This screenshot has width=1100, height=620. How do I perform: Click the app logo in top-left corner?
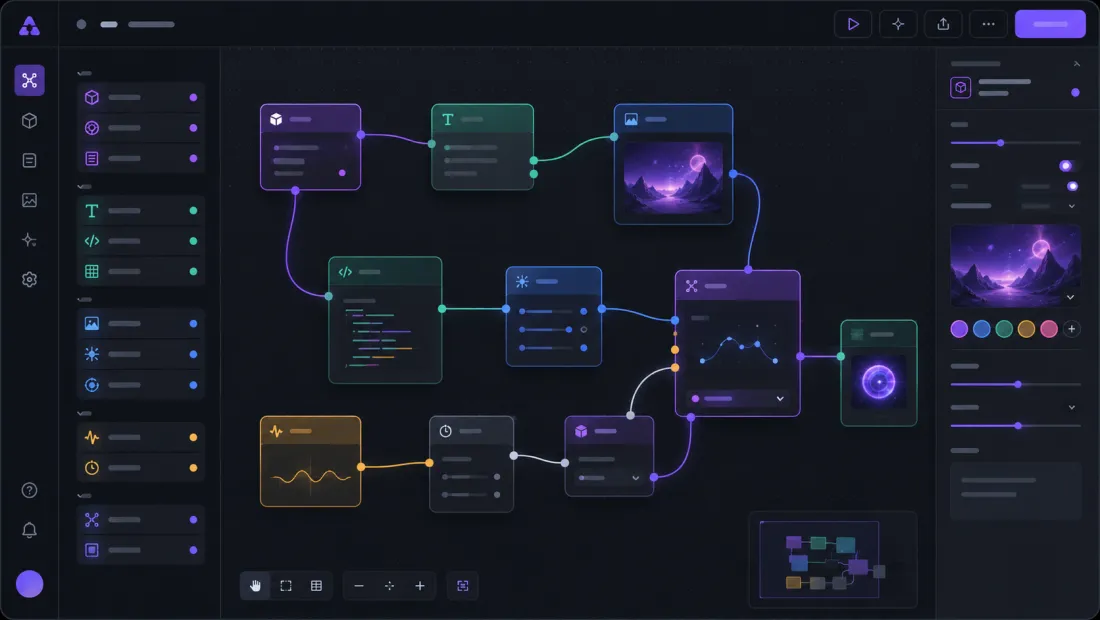(29, 26)
